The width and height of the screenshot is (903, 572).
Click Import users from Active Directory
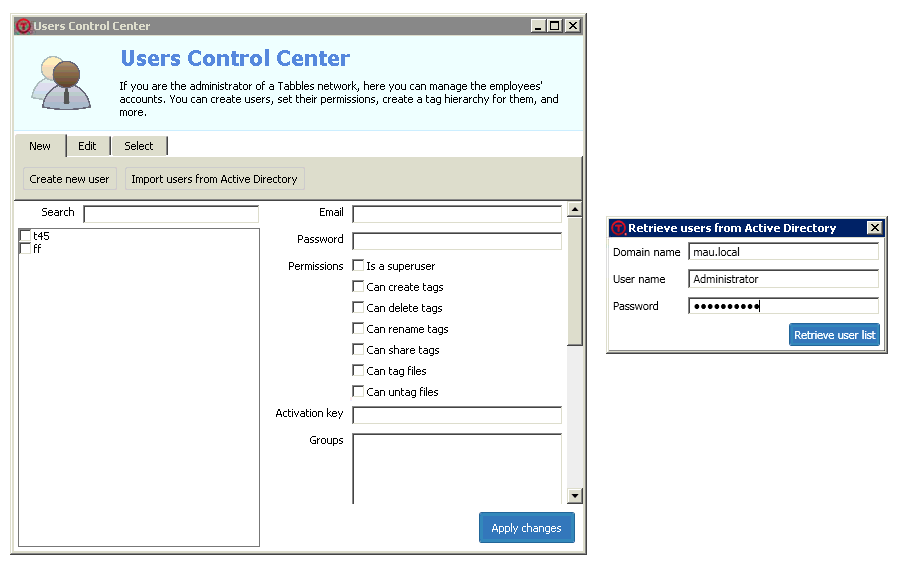pyautogui.click(x=214, y=179)
